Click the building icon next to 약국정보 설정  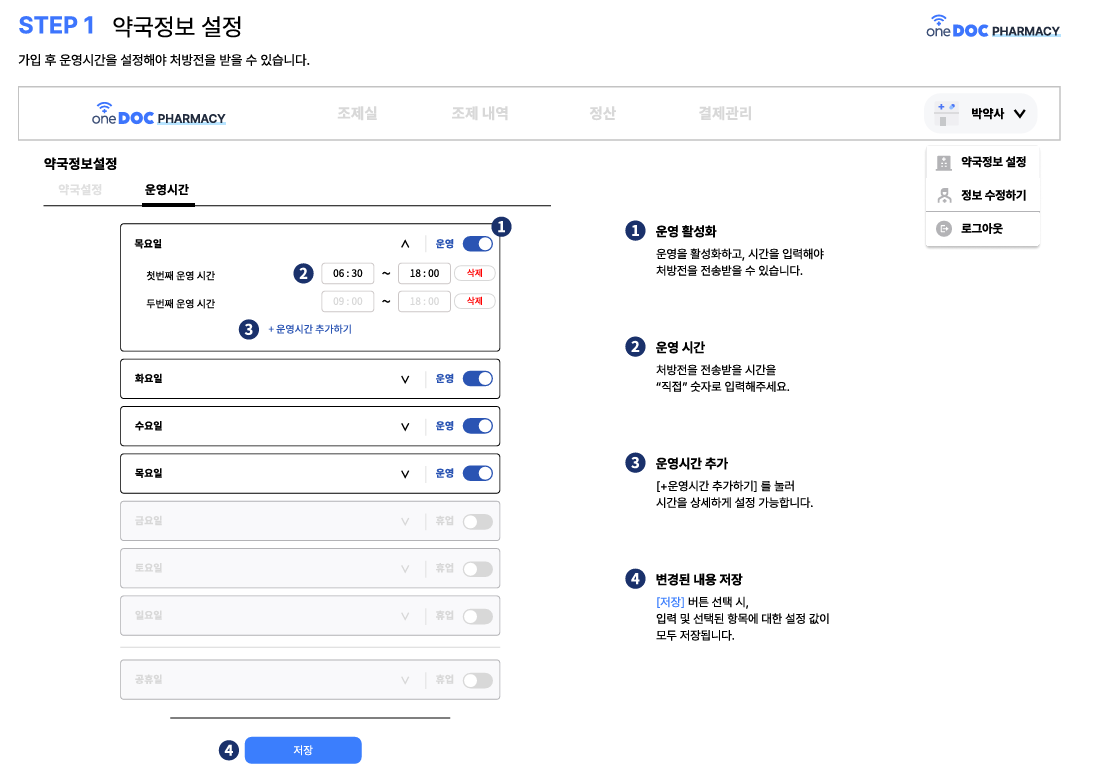click(943, 162)
